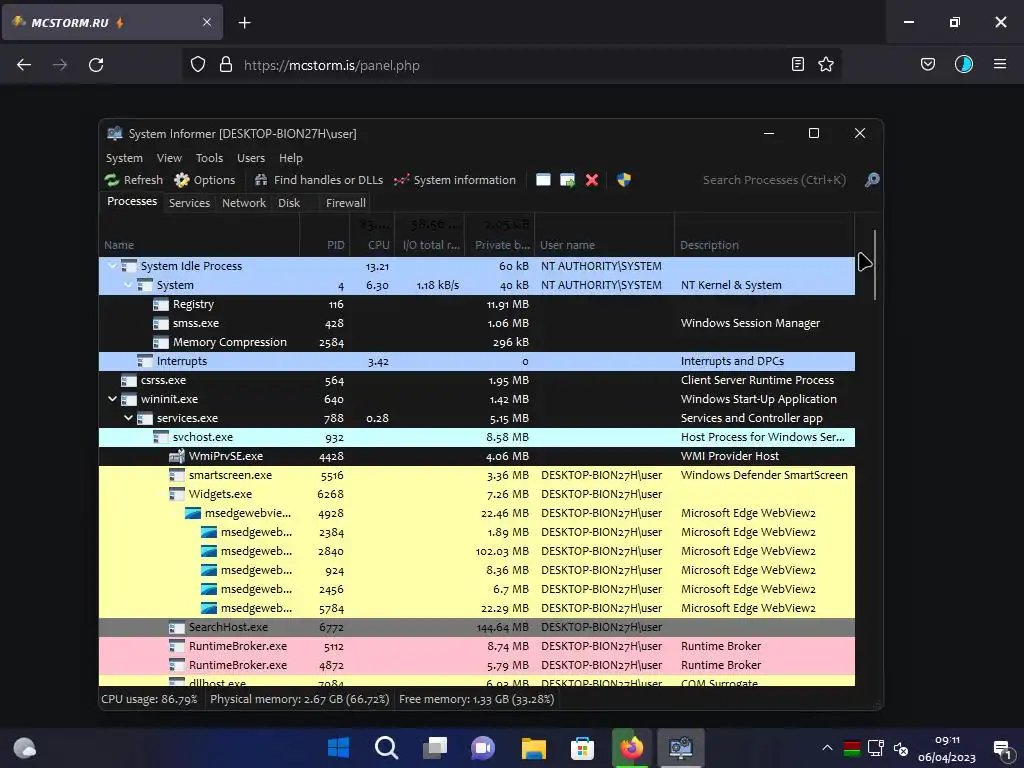Open the System menu
The height and width of the screenshot is (768, 1024).
pos(124,158)
